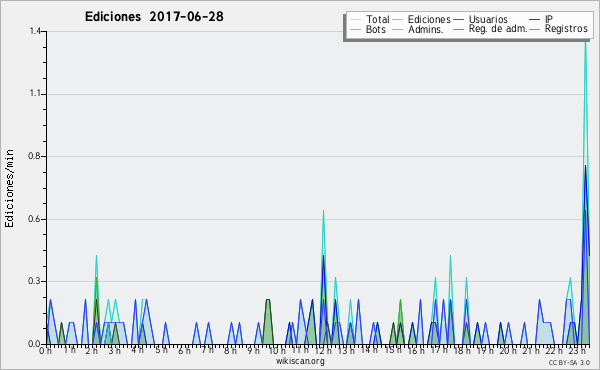This screenshot has height=370, width=600.
Task: Click the magenta Reg. de adm. swatch
Action: (x=458, y=29)
